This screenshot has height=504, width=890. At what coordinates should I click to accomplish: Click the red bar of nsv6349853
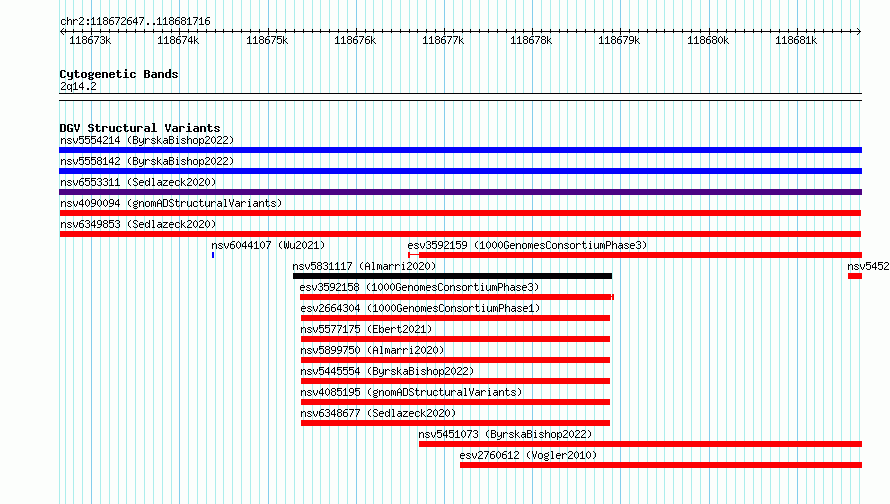[x=460, y=234]
